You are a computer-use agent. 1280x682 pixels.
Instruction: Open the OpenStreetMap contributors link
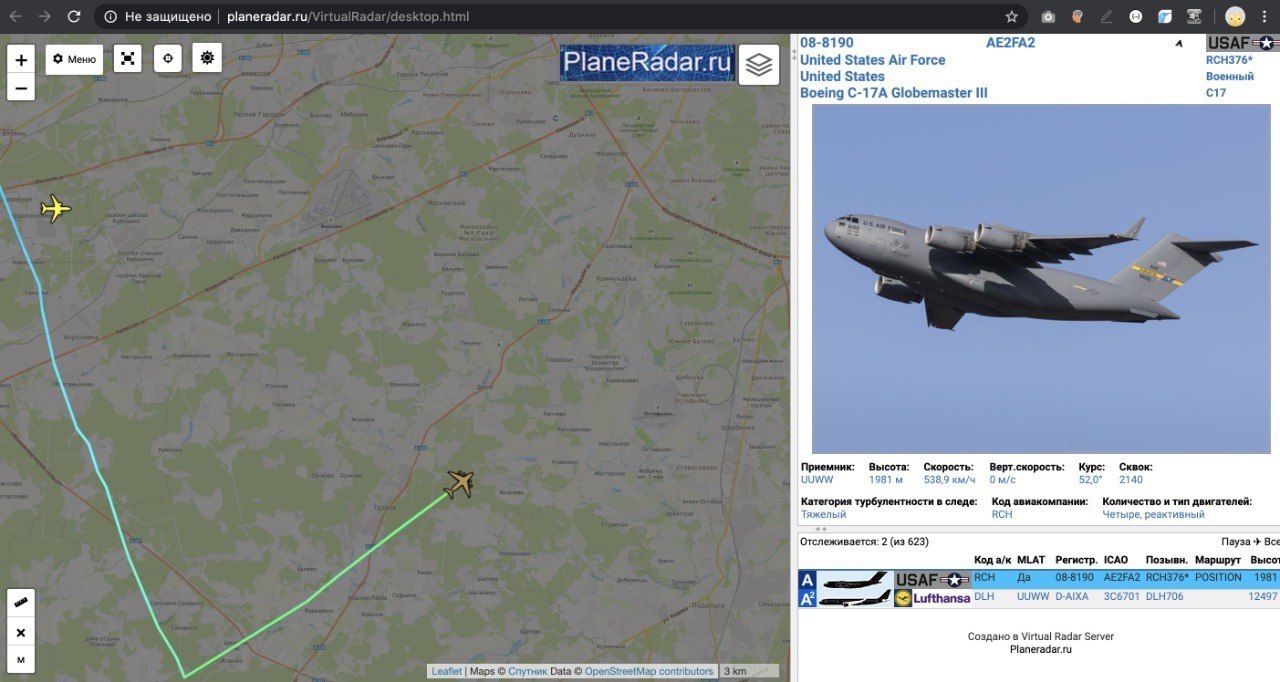click(x=649, y=671)
